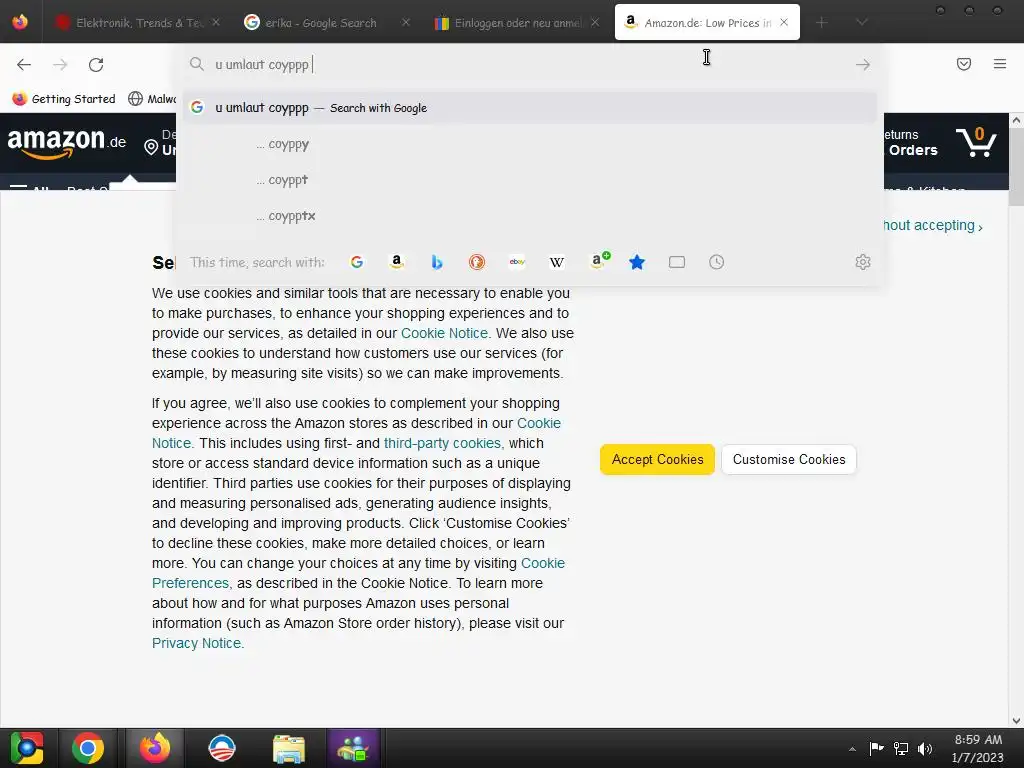Open the Amazon shopping cart
Image resolution: width=1024 pixels, height=768 pixels.
(x=976, y=142)
